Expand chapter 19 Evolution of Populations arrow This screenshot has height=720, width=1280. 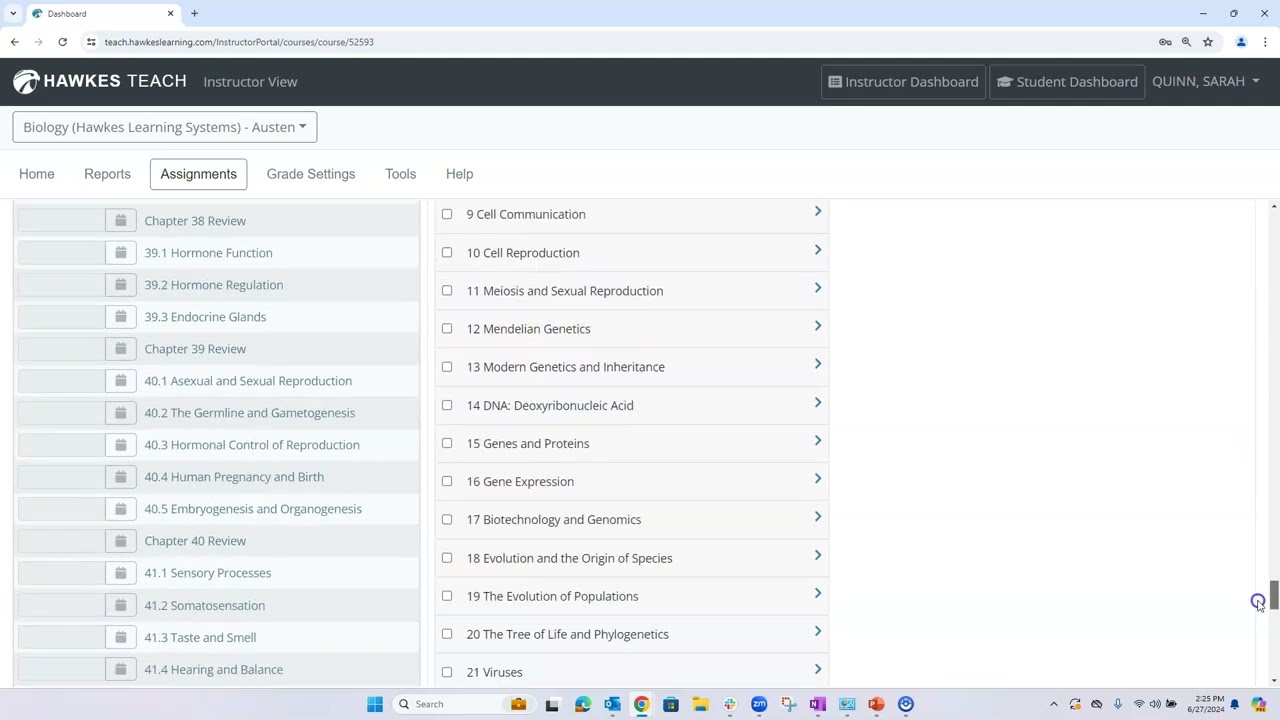point(817,593)
